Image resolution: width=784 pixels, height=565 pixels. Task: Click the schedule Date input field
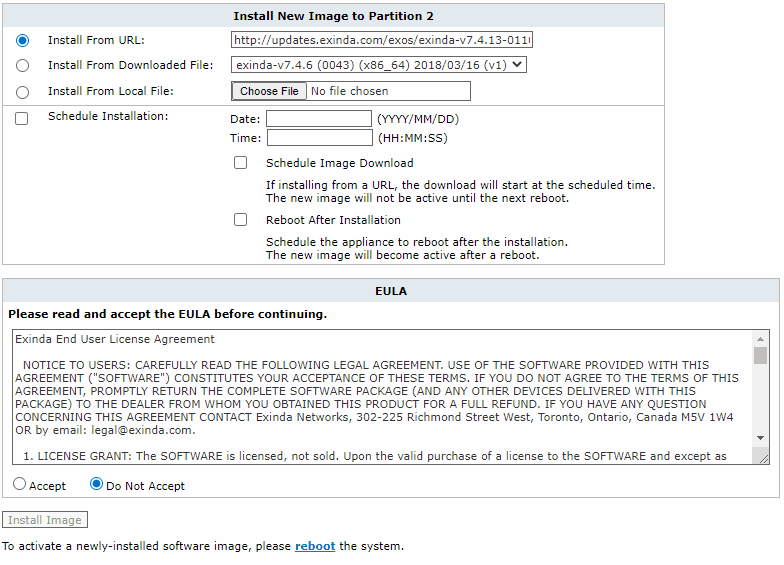pos(319,118)
